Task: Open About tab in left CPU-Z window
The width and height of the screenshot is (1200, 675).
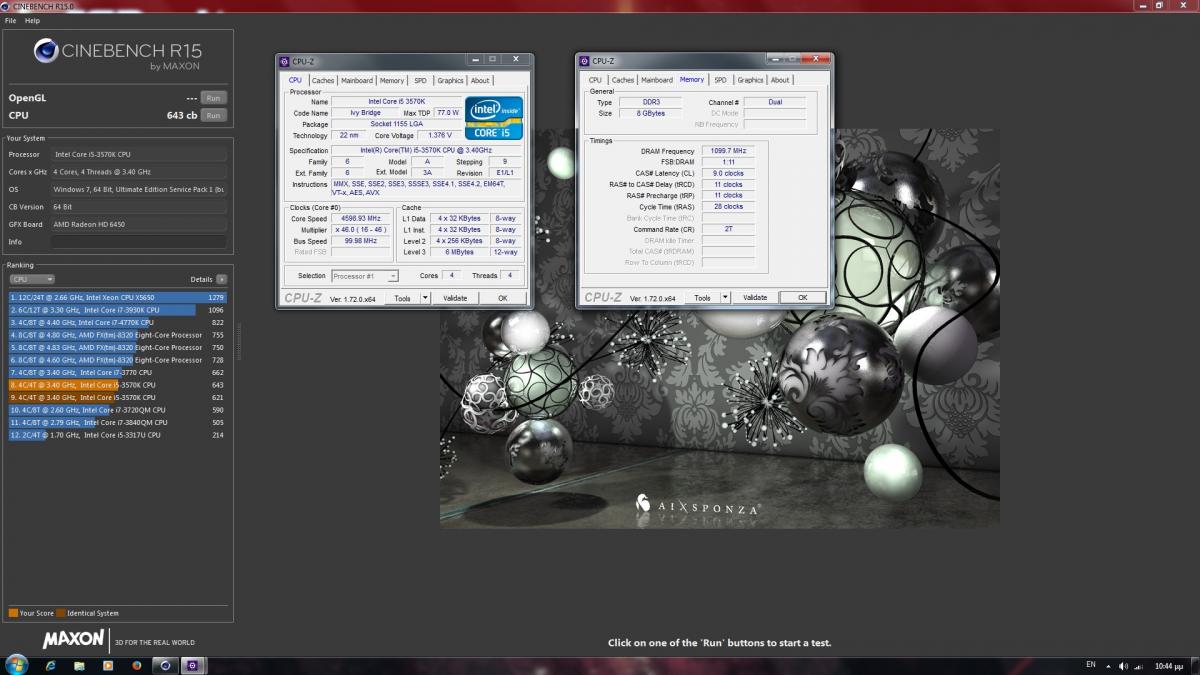Action: (x=480, y=80)
